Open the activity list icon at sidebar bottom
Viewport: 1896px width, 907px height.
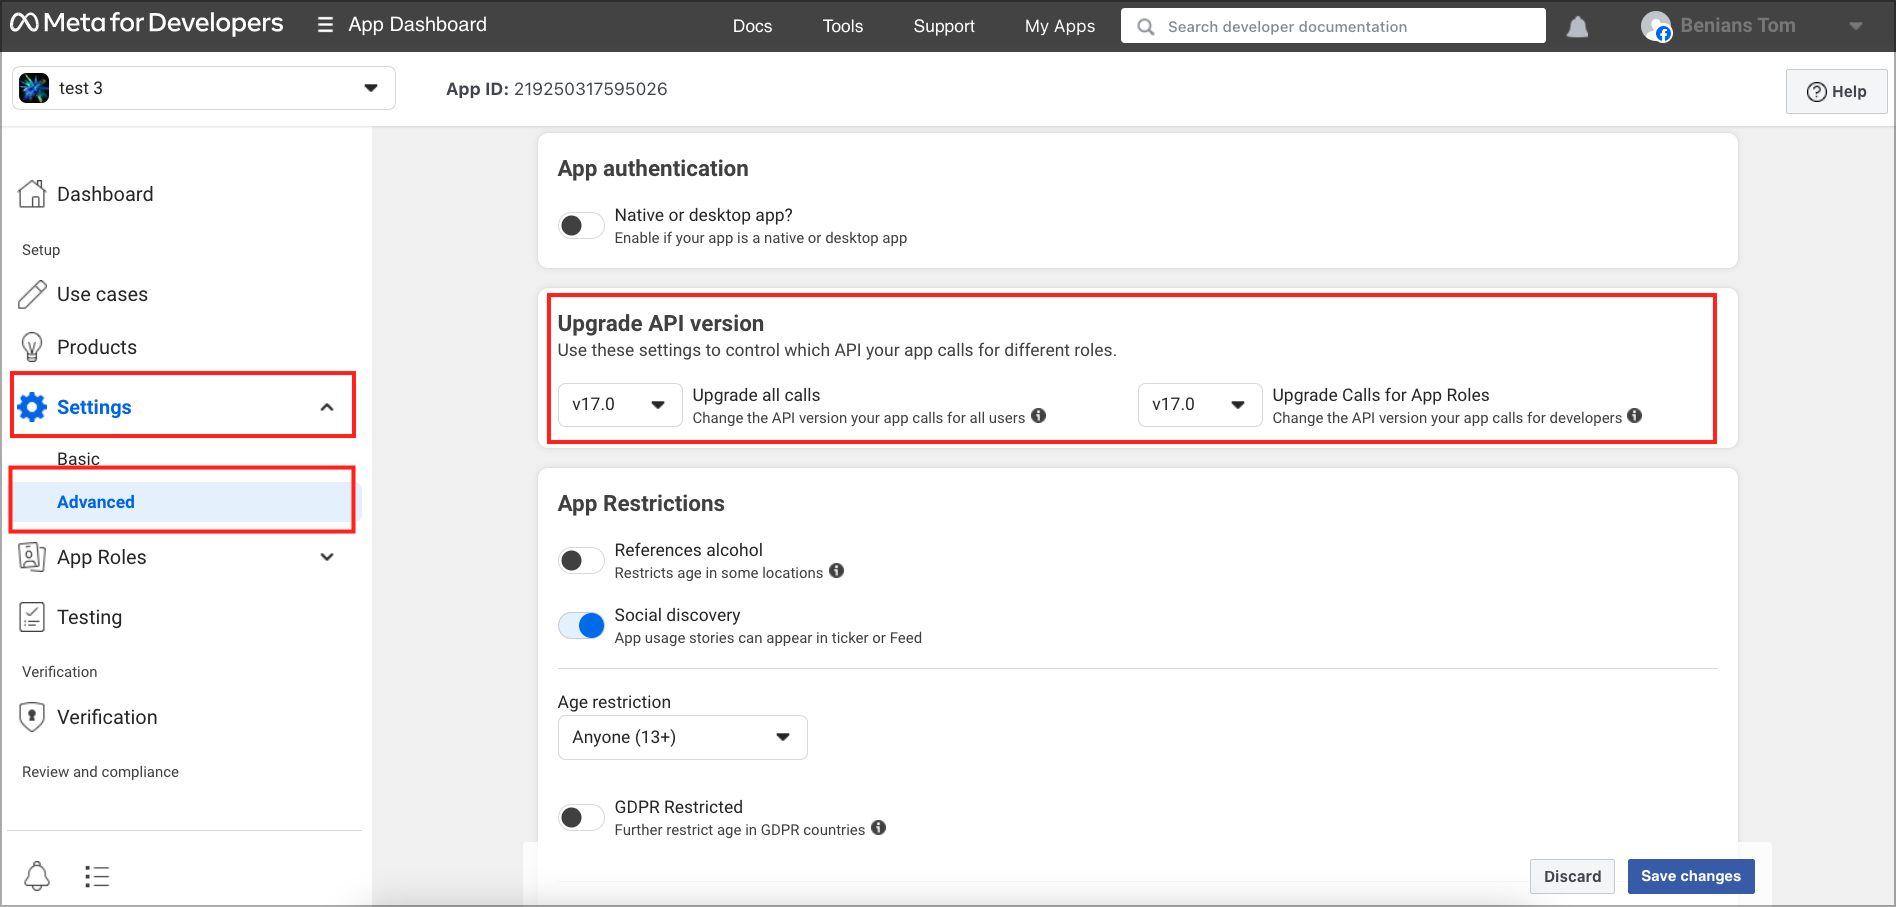coord(97,877)
